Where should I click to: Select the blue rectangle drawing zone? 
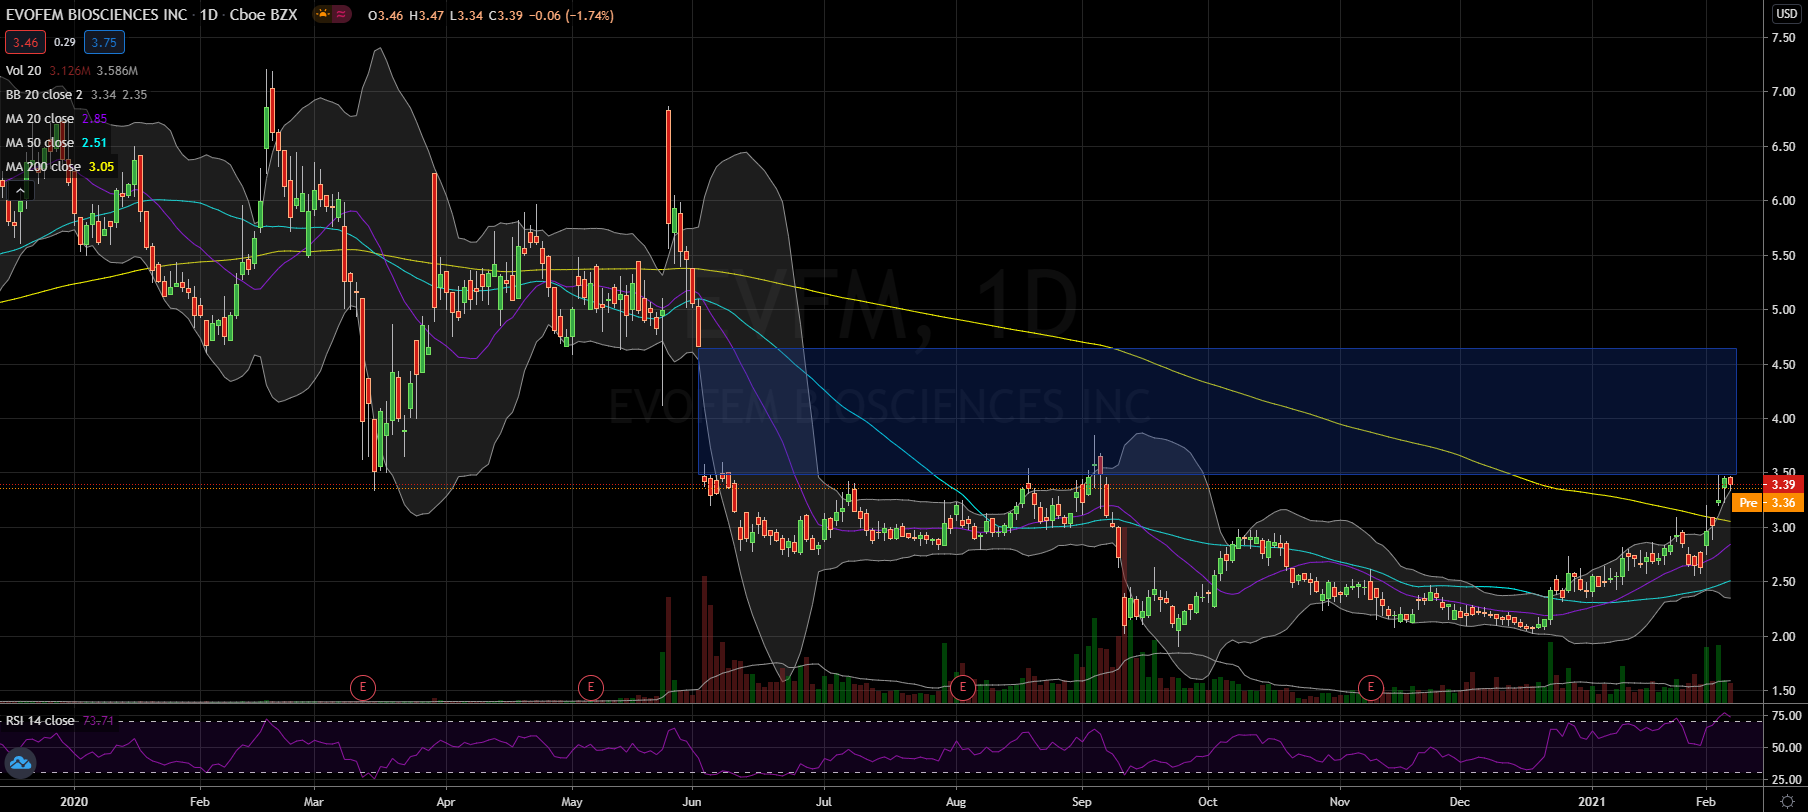1217,411
